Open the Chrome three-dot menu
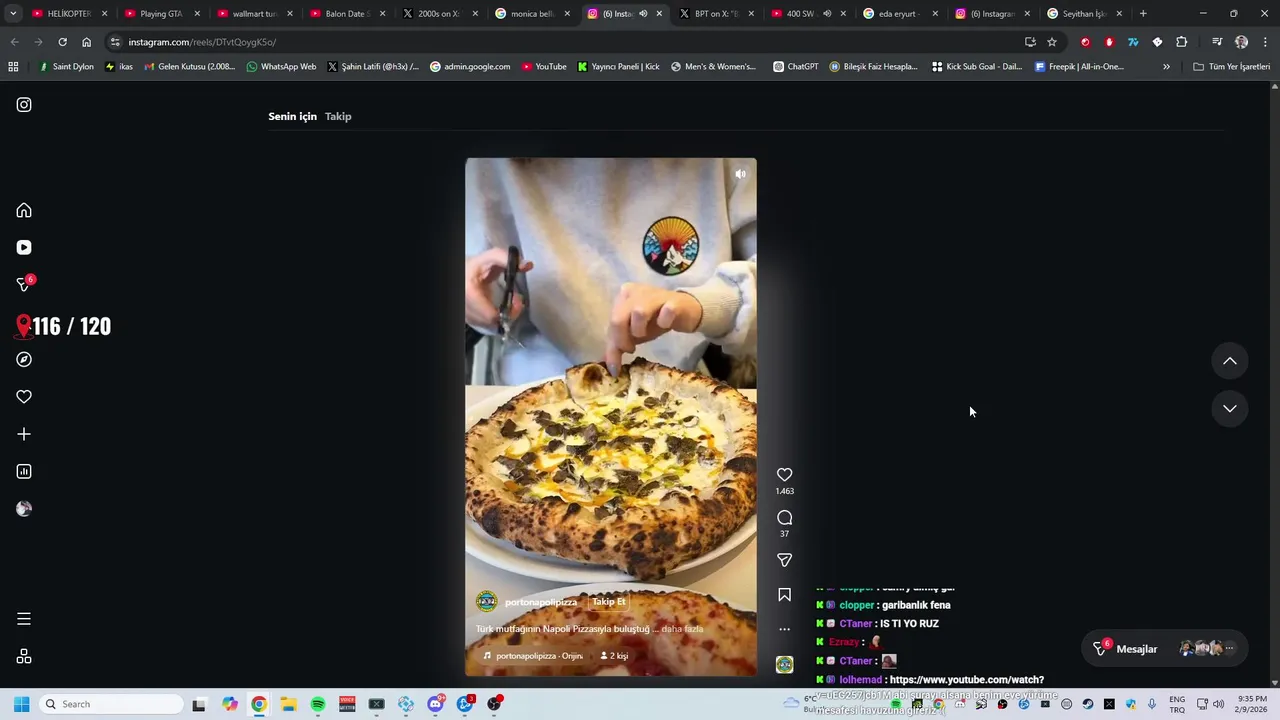The height and width of the screenshot is (720, 1280). click(x=1265, y=42)
